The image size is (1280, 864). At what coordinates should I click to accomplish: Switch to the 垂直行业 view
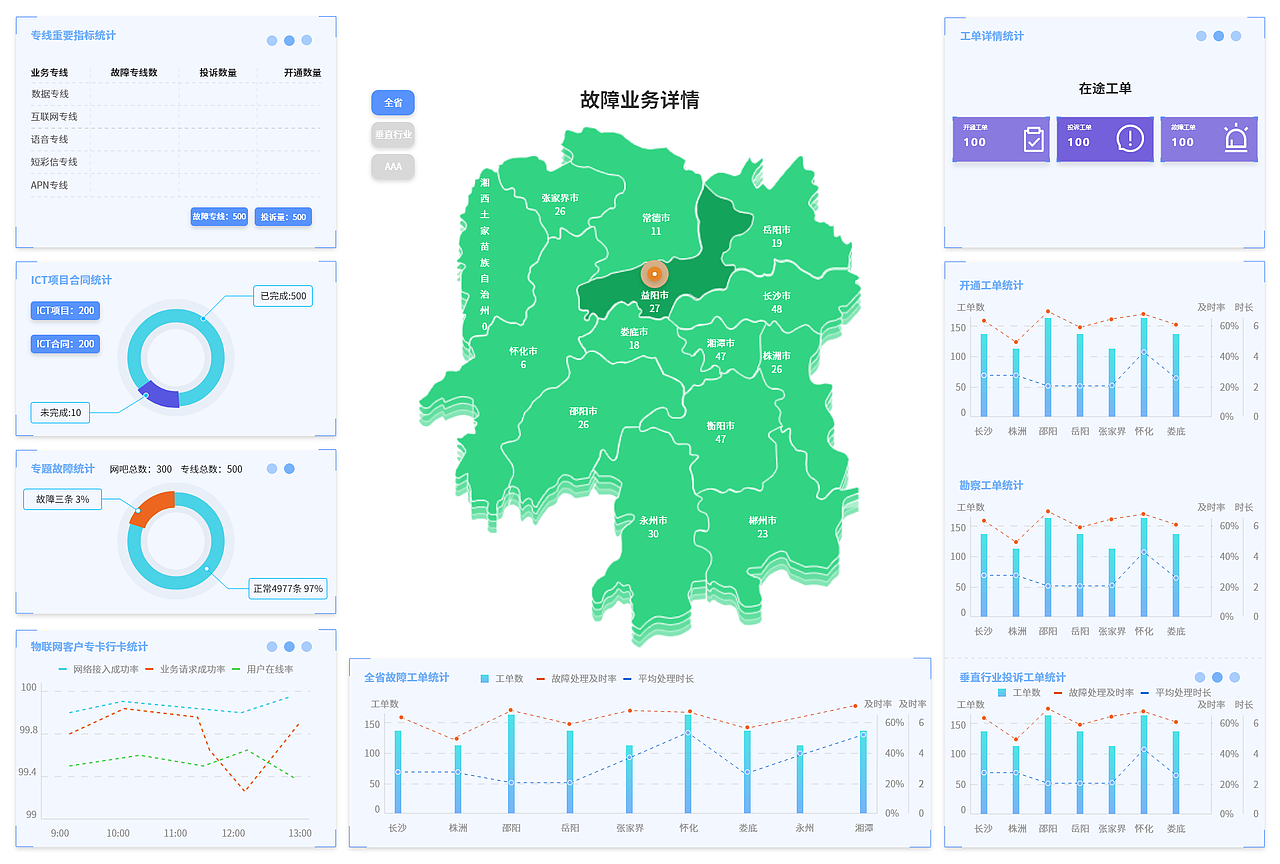click(392, 134)
